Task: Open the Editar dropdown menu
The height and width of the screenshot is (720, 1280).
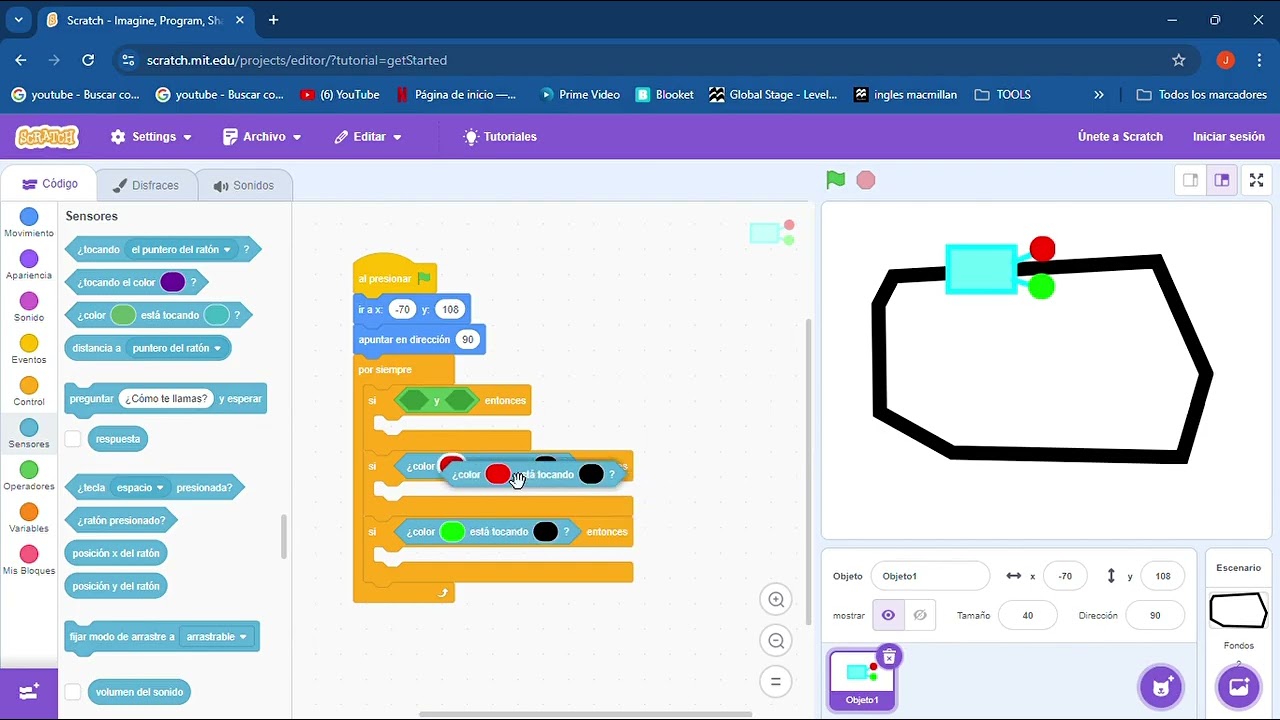Action: [368, 137]
